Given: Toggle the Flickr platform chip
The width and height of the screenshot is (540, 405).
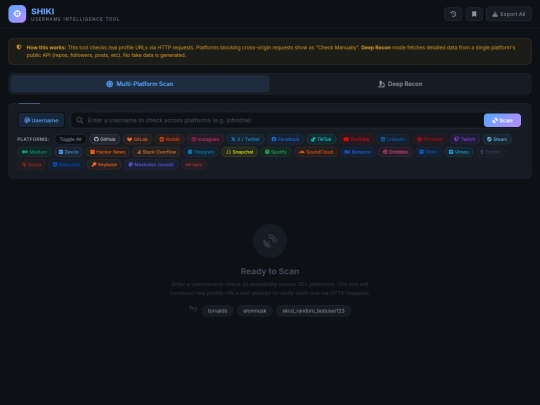Looking at the screenshot, I should pyautogui.click(x=428, y=152).
